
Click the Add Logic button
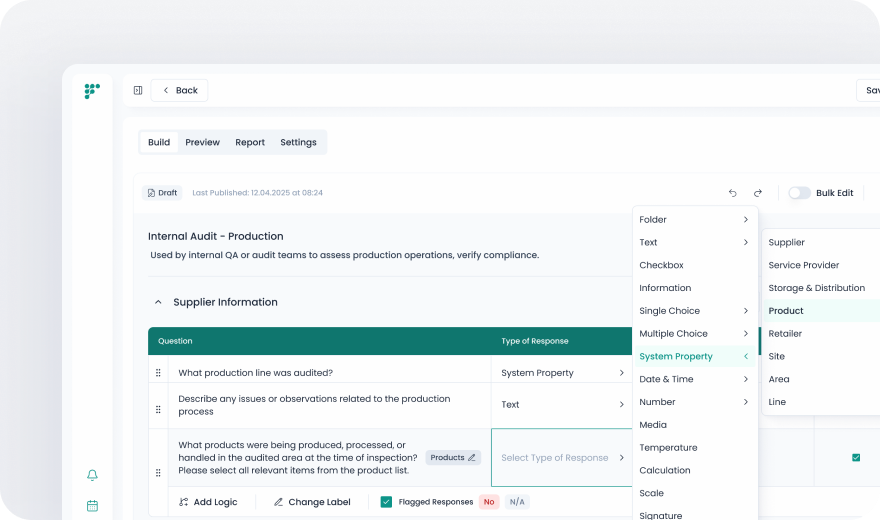[x=208, y=502]
